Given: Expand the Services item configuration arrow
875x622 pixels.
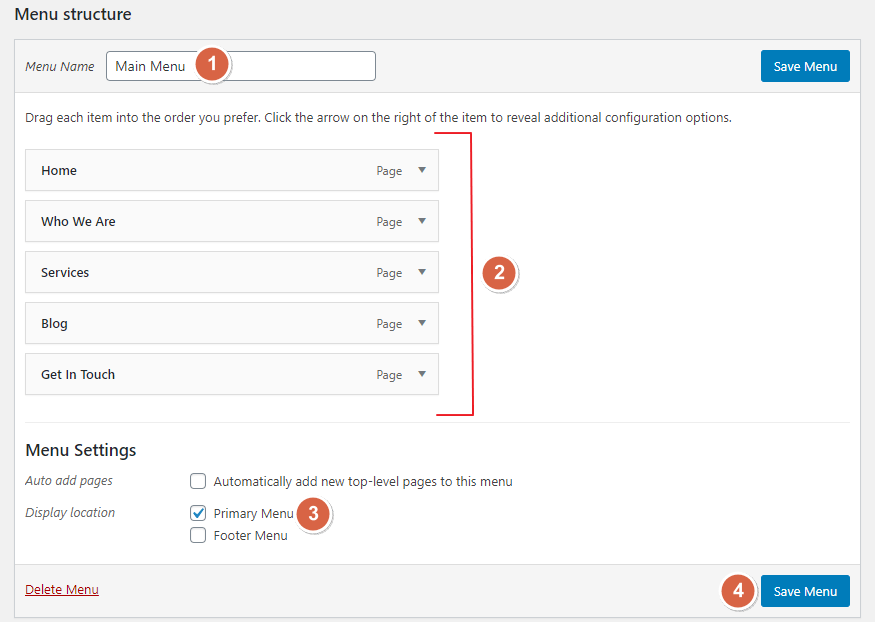Looking at the screenshot, I should [x=422, y=272].
